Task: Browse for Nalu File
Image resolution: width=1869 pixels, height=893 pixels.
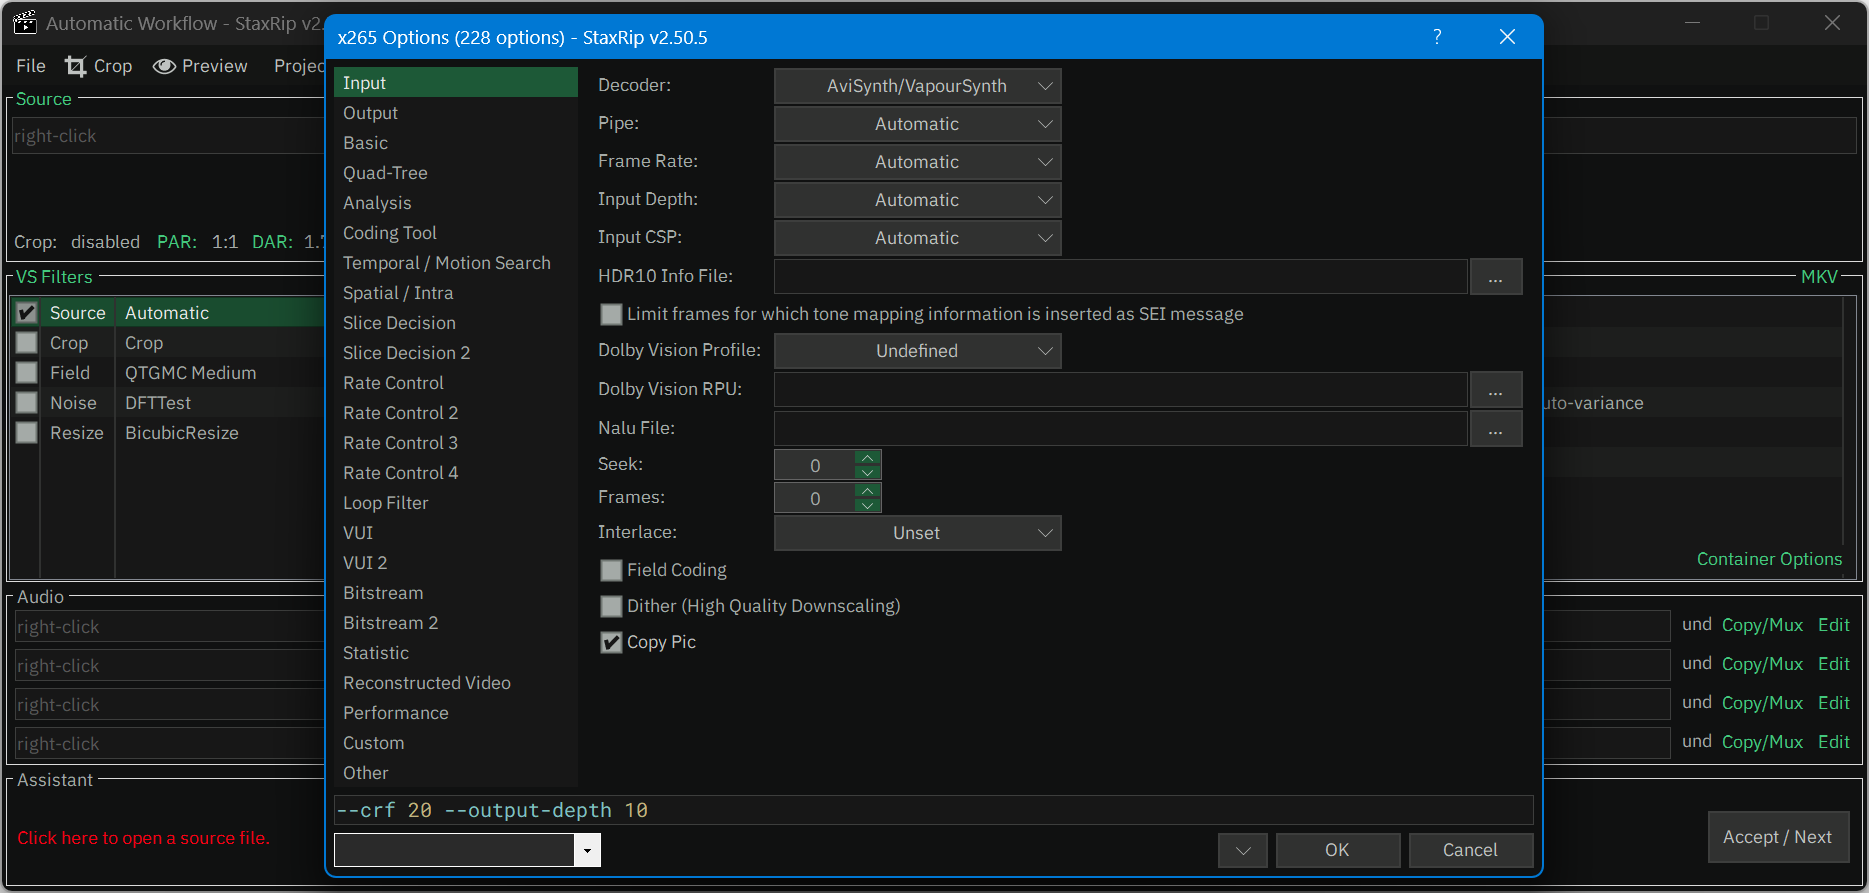Action: (1495, 429)
